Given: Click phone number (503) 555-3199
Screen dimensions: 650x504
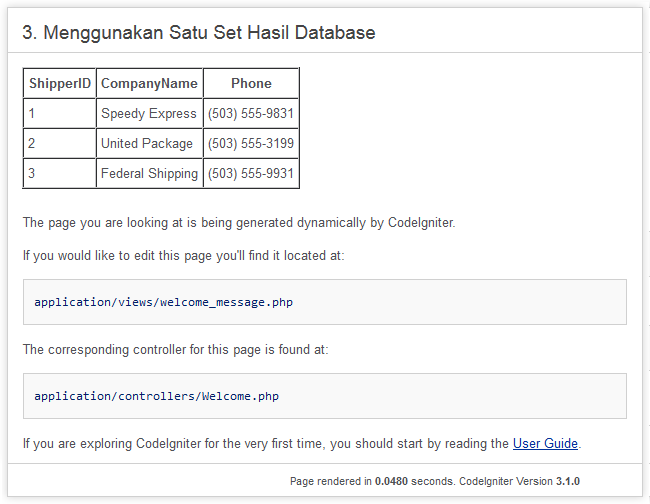Looking at the screenshot, I should tap(251, 143).
